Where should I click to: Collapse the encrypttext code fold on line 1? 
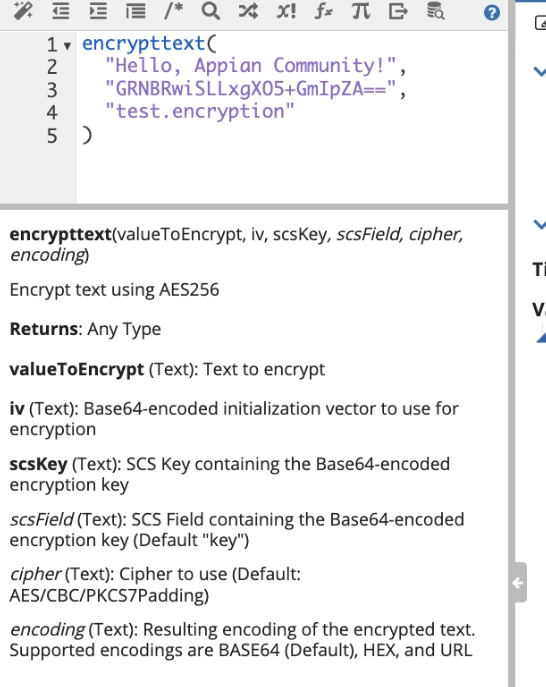(x=67, y=45)
